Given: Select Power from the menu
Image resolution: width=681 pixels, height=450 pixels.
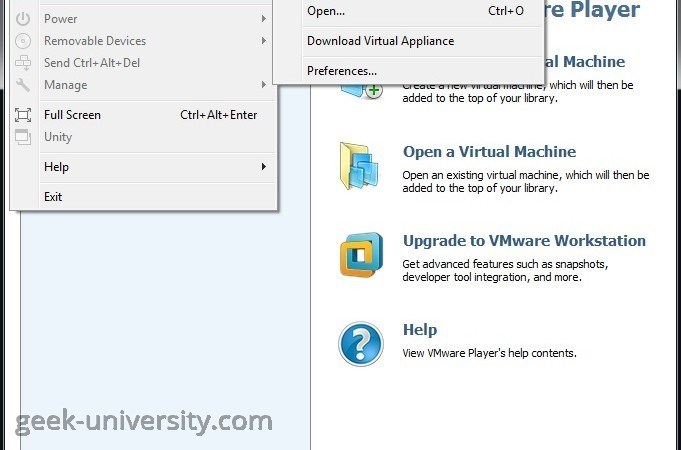Looking at the screenshot, I should [x=144, y=19].
